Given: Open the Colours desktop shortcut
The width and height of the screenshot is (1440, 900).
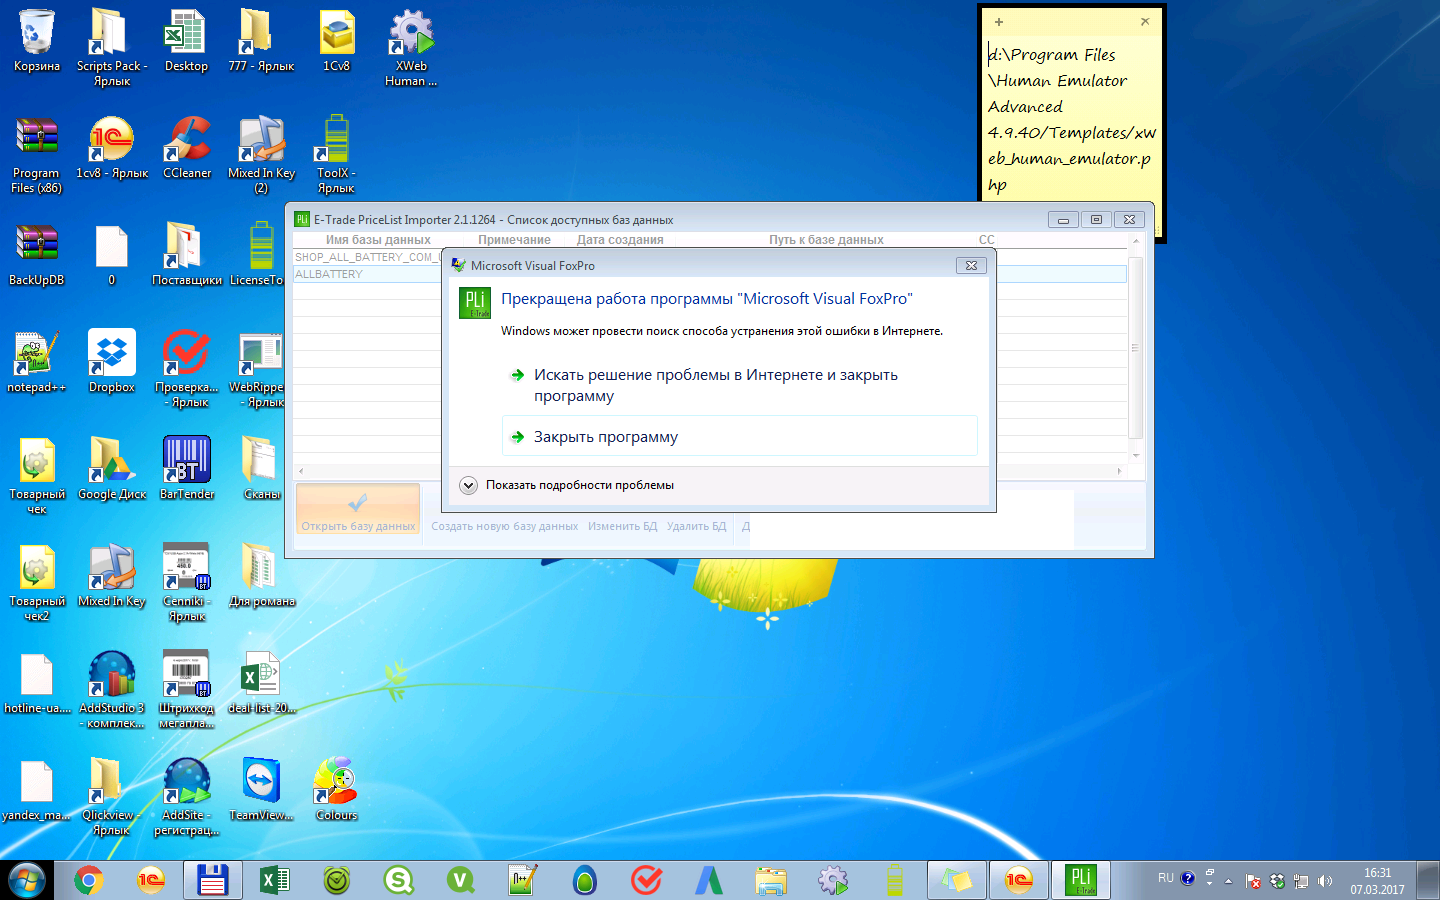Looking at the screenshot, I should click(337, 790).
